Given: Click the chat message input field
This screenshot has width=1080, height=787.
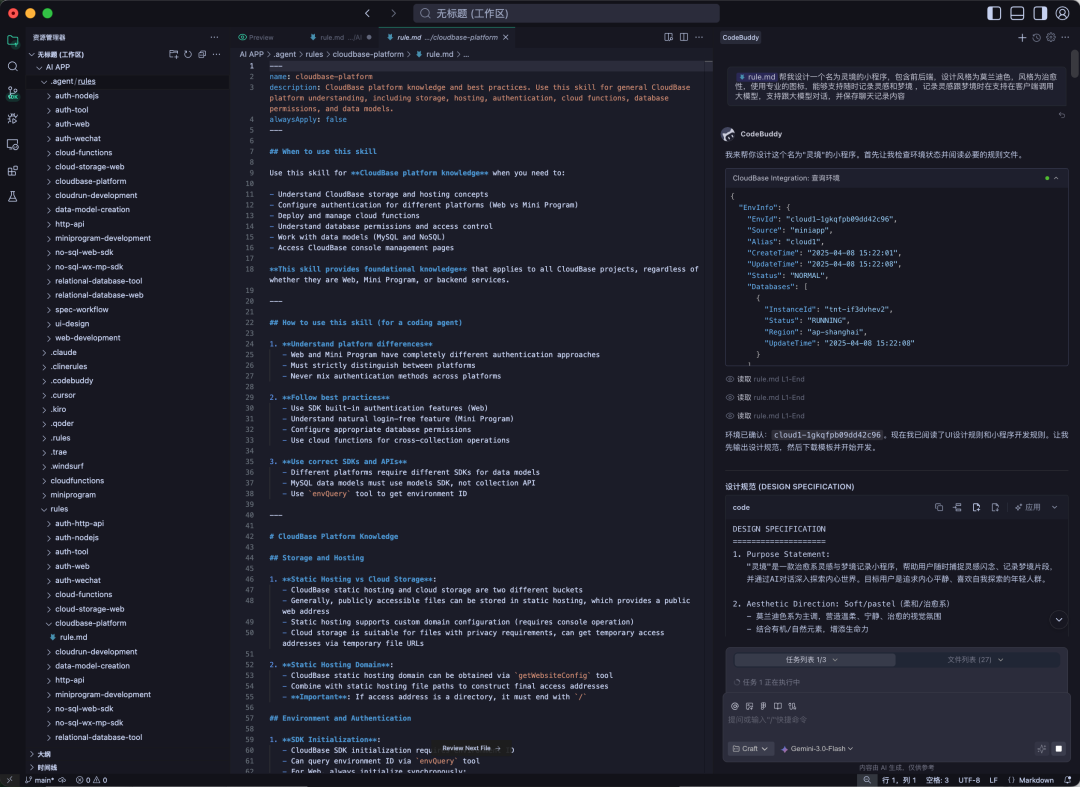Looking at the screenshot, I should [895, 720].
